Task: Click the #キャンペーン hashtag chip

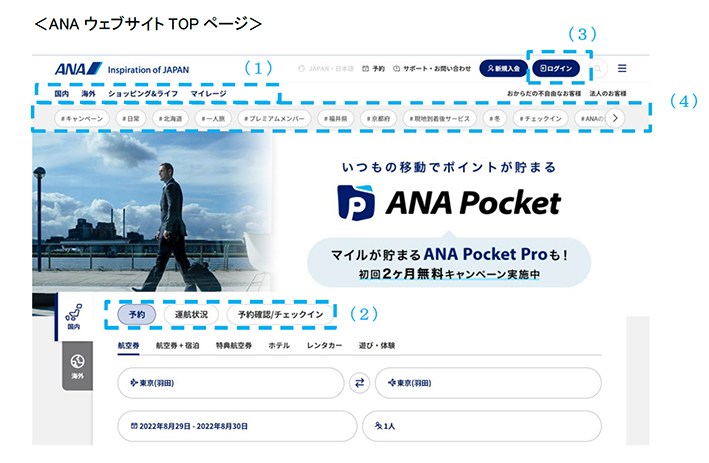Action: (x=82, y=118)
